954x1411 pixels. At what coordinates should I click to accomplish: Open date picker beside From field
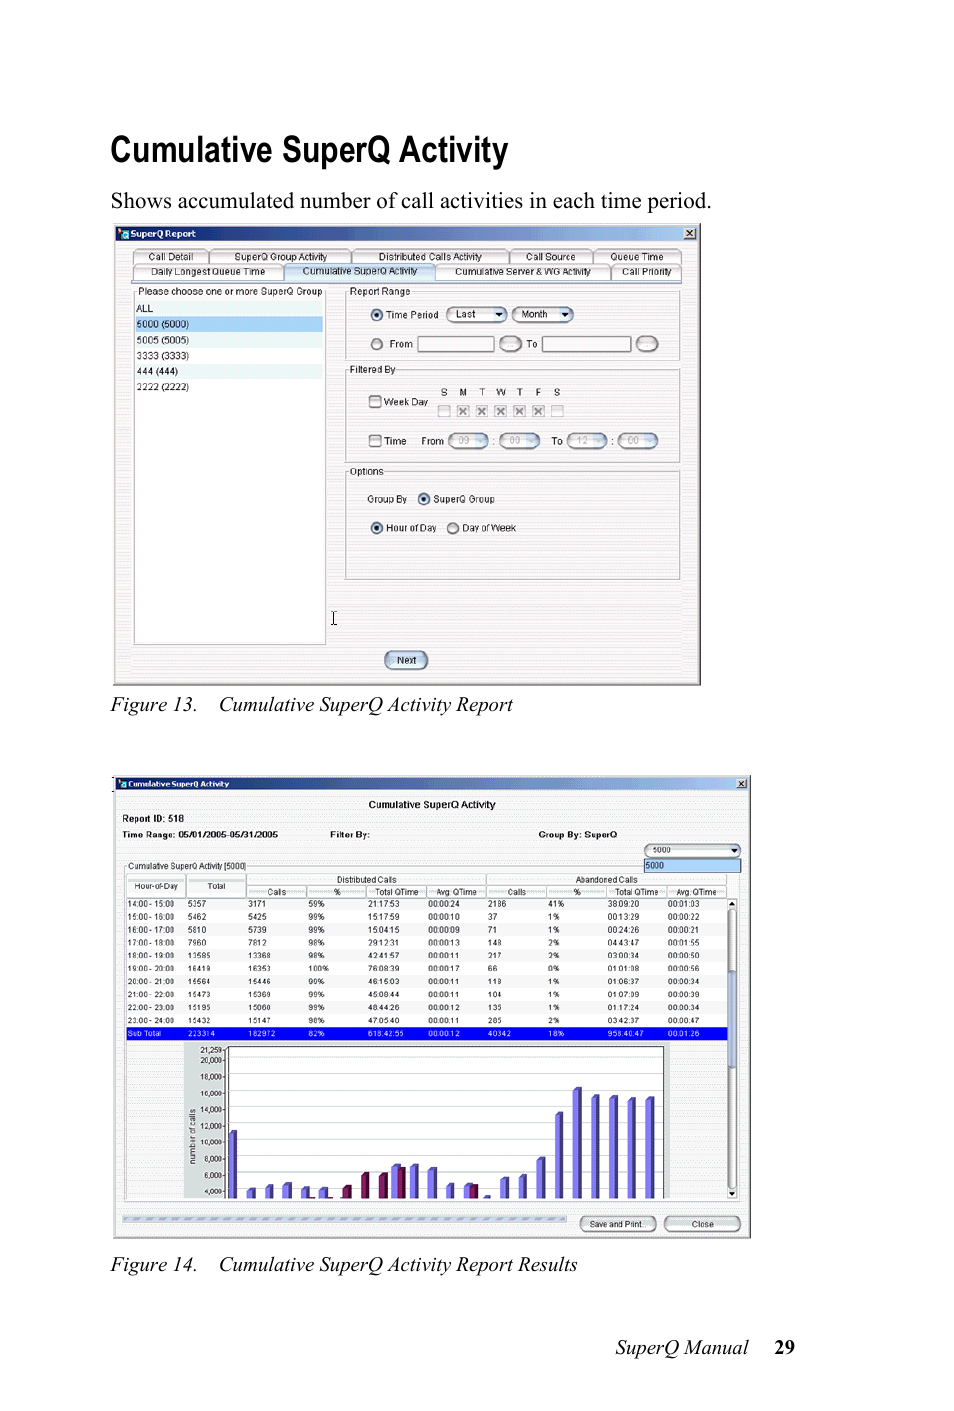click(x=510, y=344)
